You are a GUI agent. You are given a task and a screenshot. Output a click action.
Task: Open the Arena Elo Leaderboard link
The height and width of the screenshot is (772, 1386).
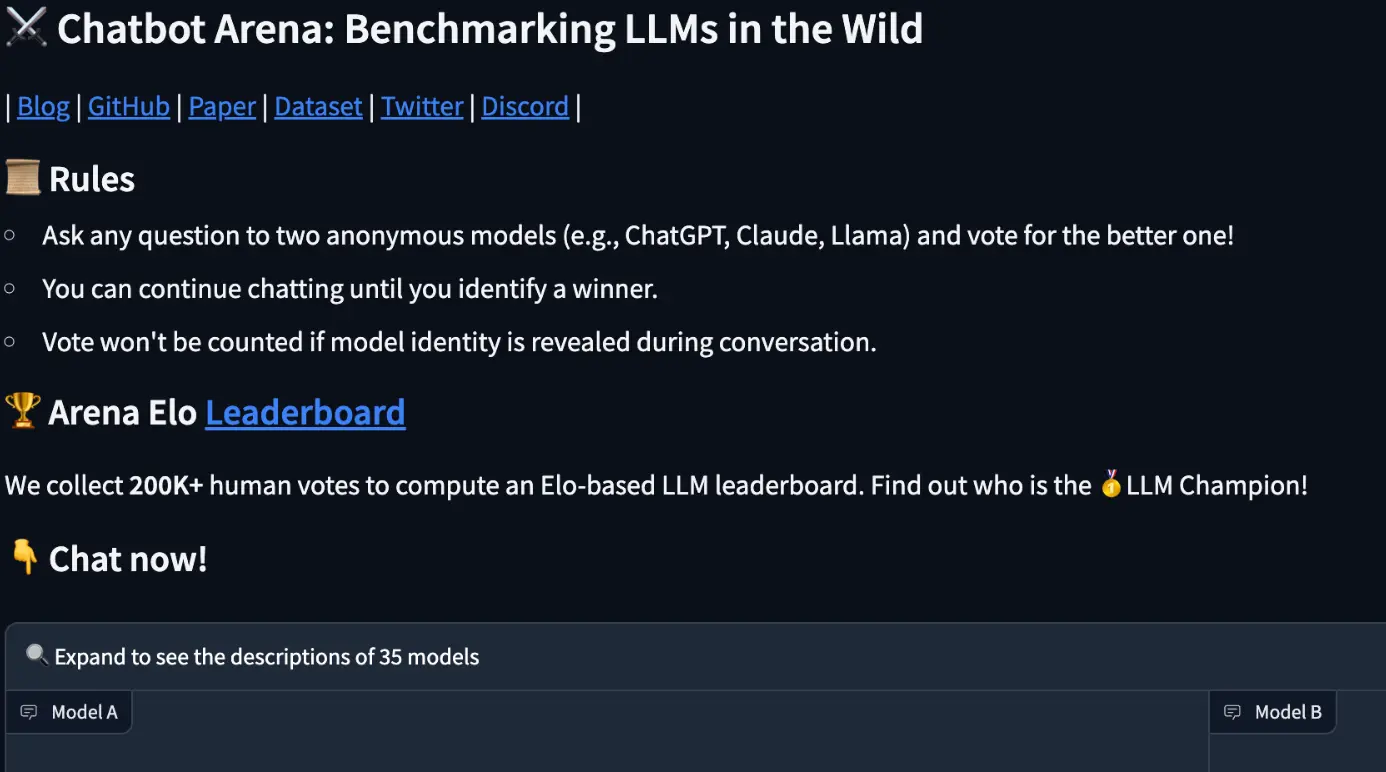pos(305,412)
